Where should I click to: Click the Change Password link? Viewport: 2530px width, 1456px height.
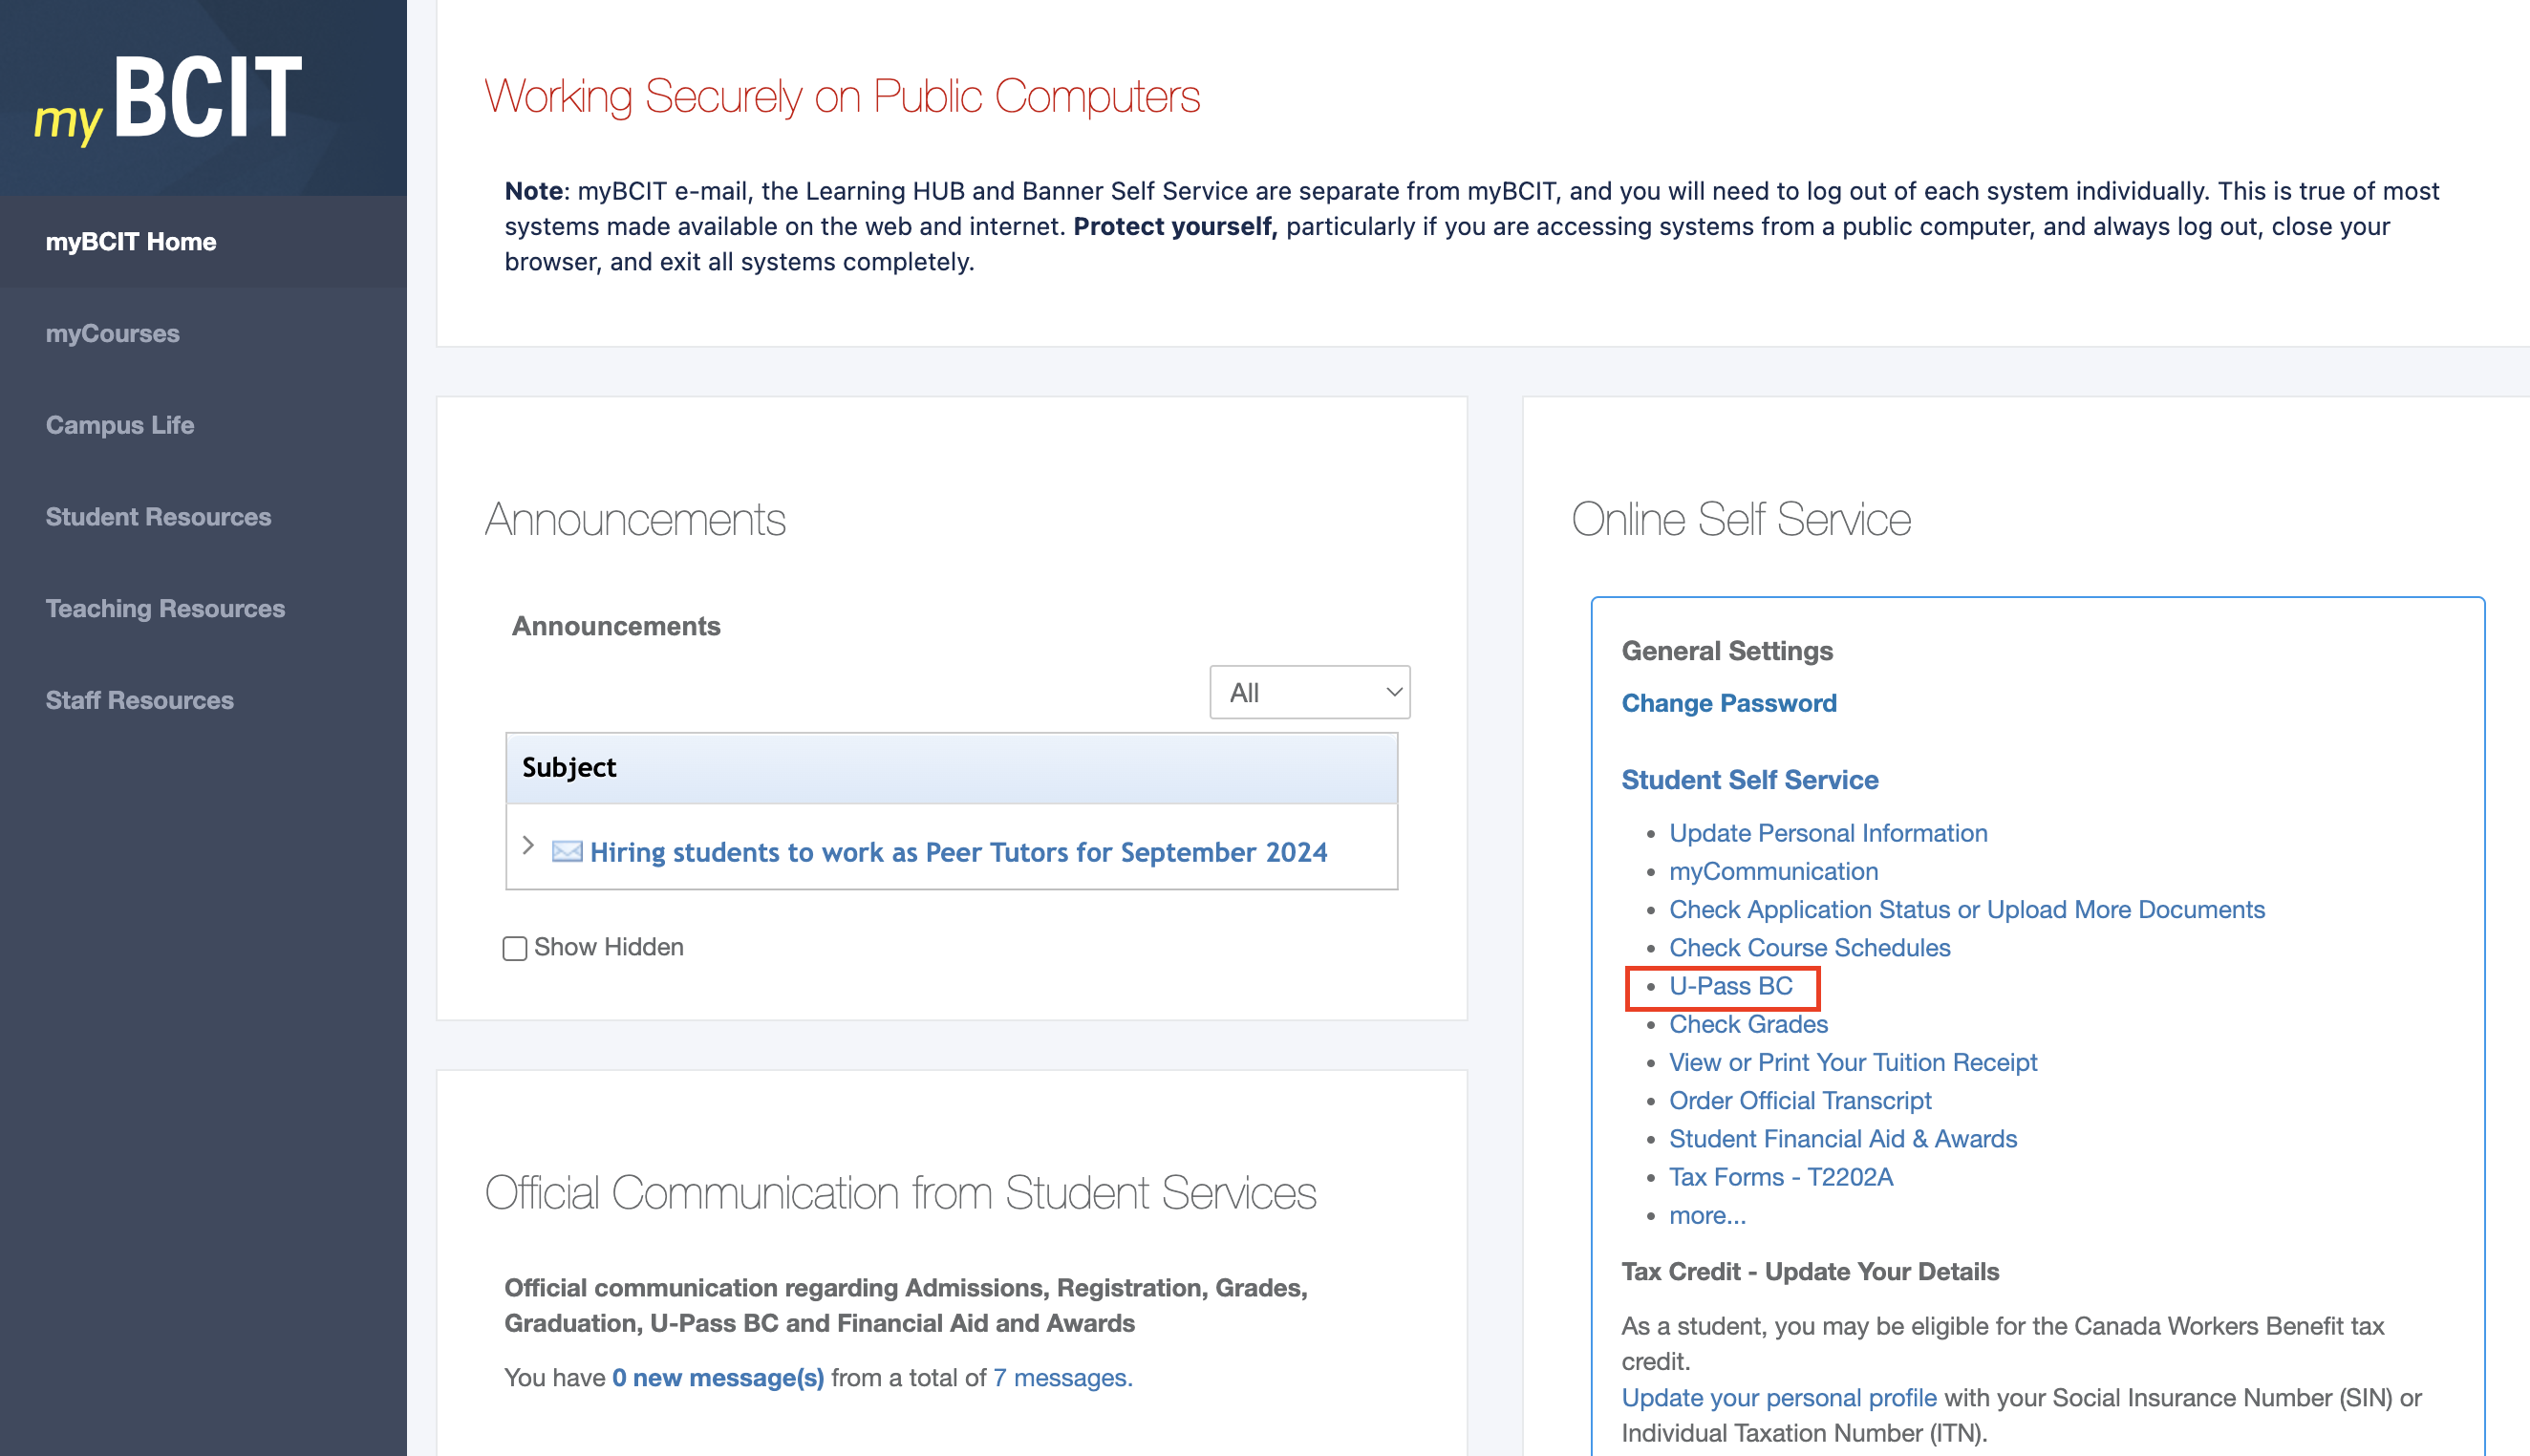[1728, 703]
